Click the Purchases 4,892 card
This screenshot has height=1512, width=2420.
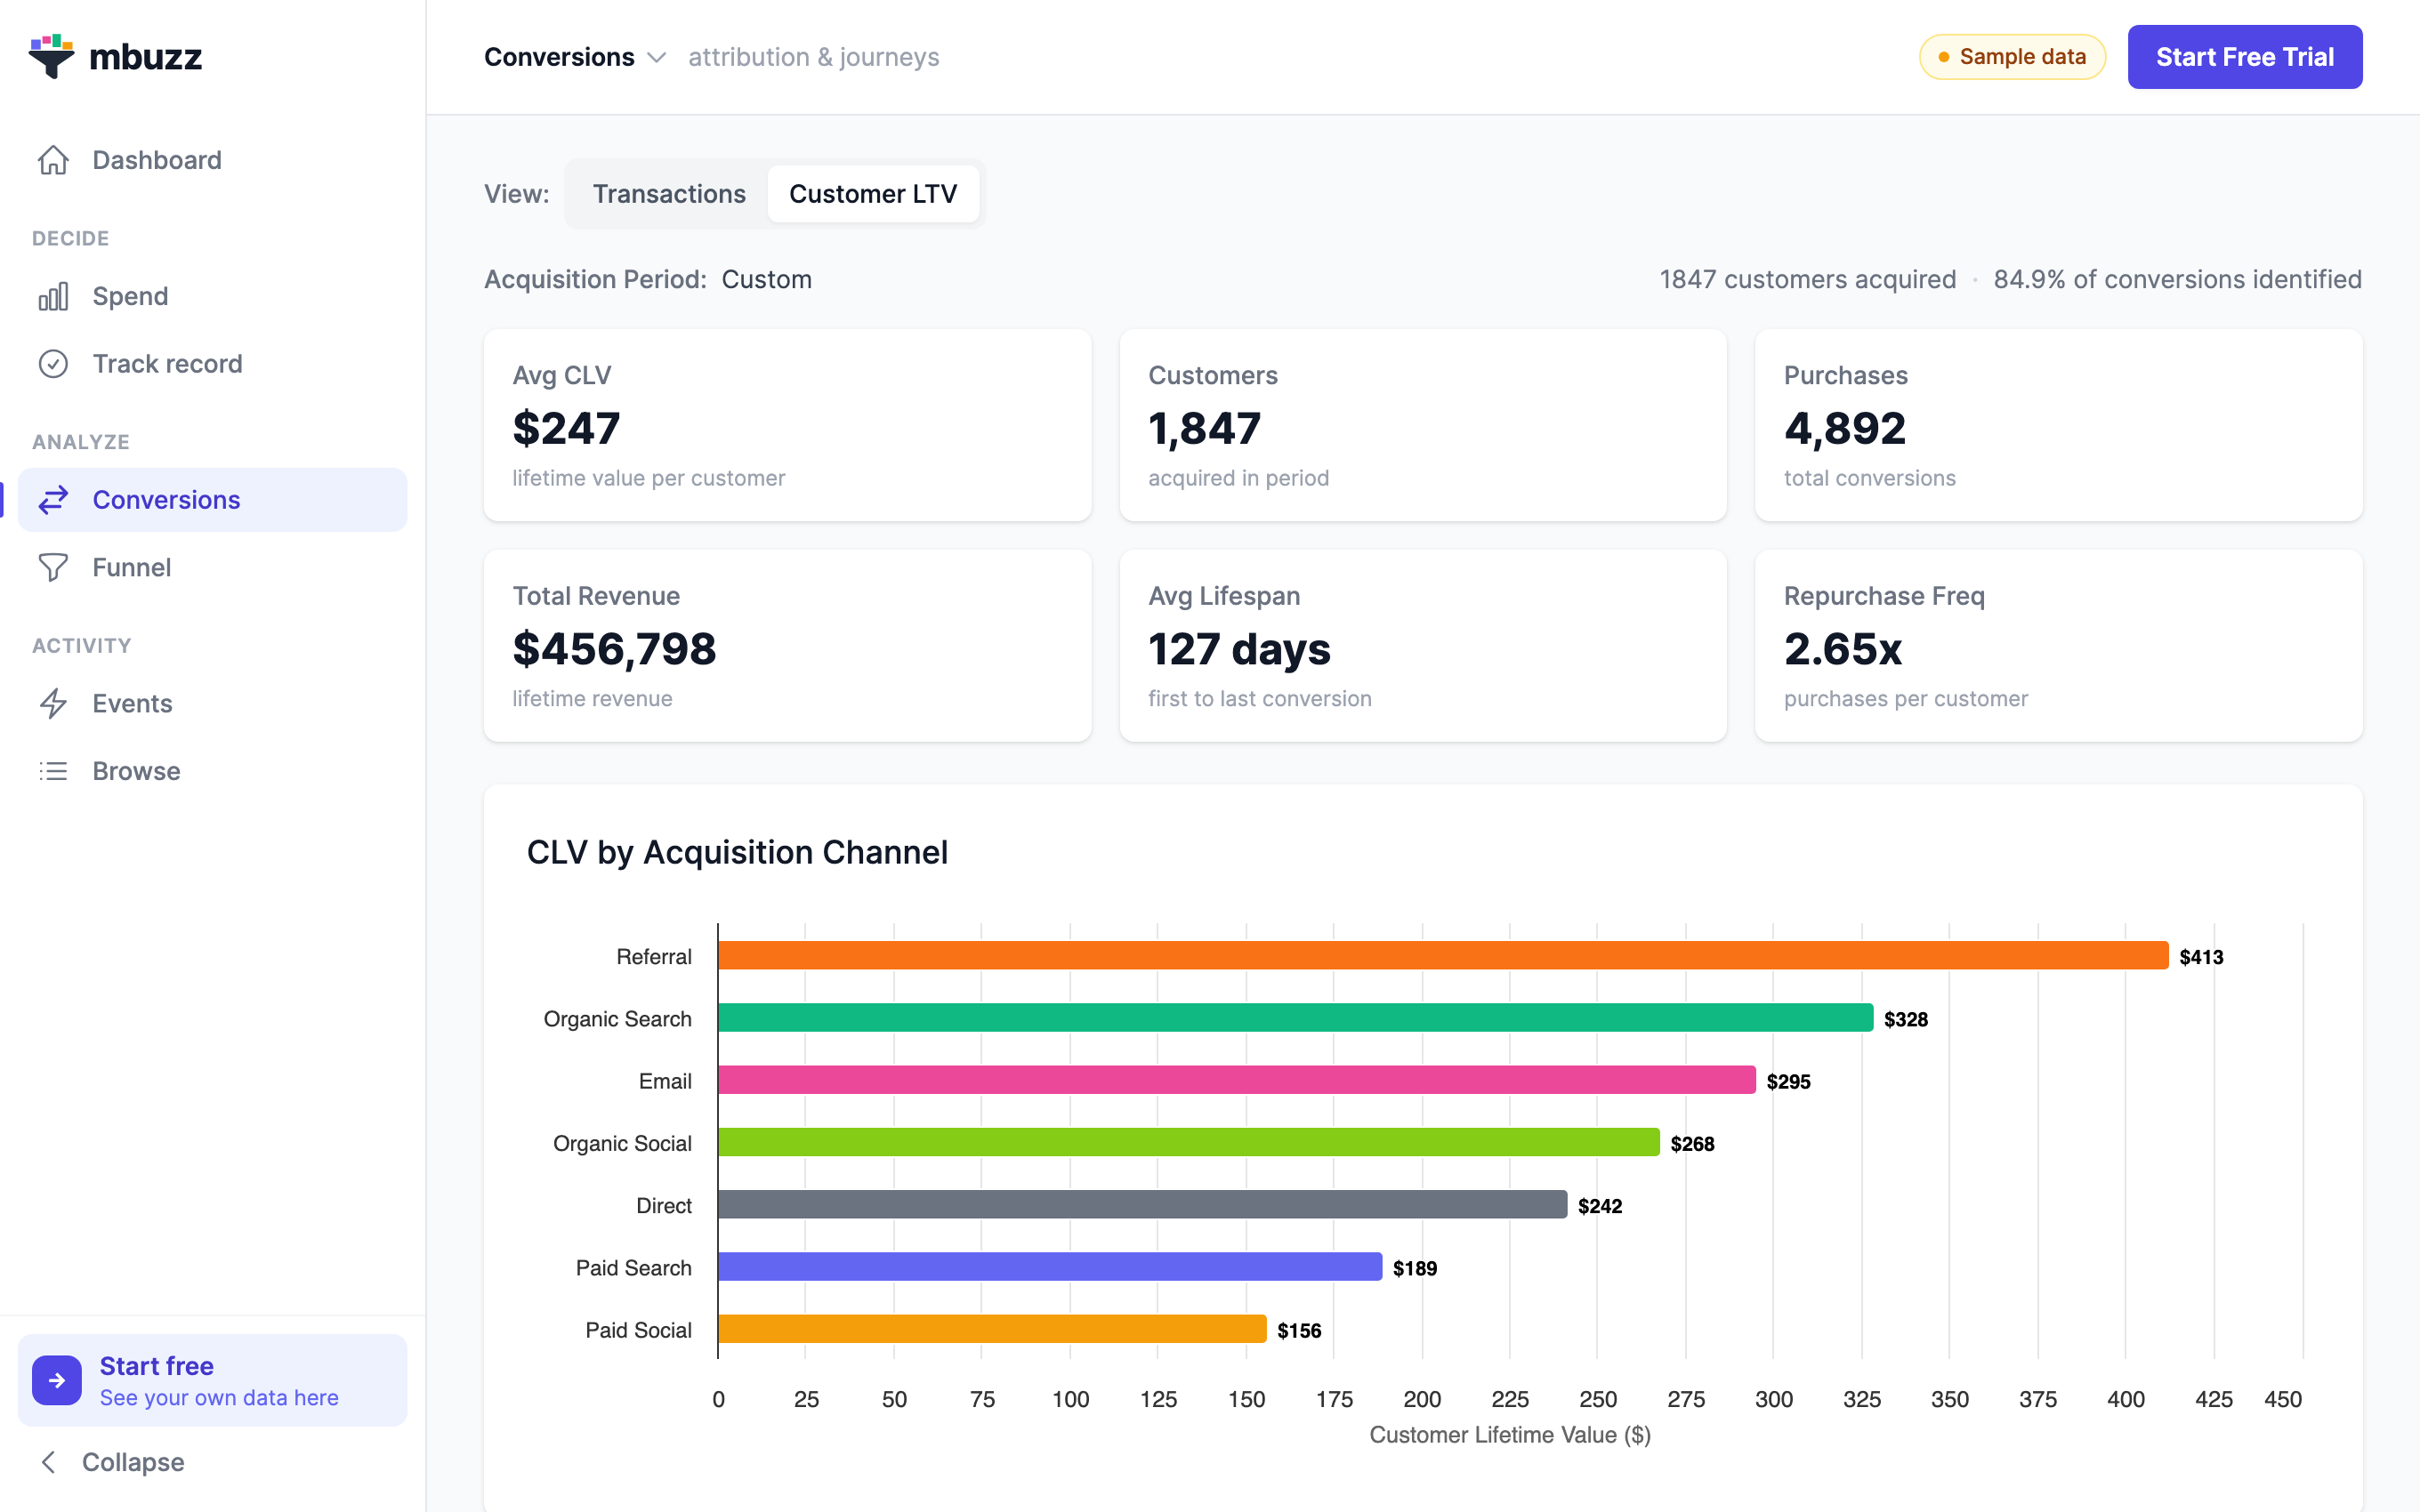(2059, 425)
